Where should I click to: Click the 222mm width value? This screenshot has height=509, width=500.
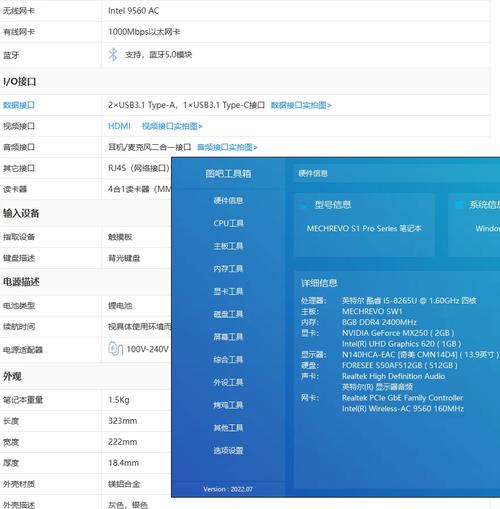122,442
